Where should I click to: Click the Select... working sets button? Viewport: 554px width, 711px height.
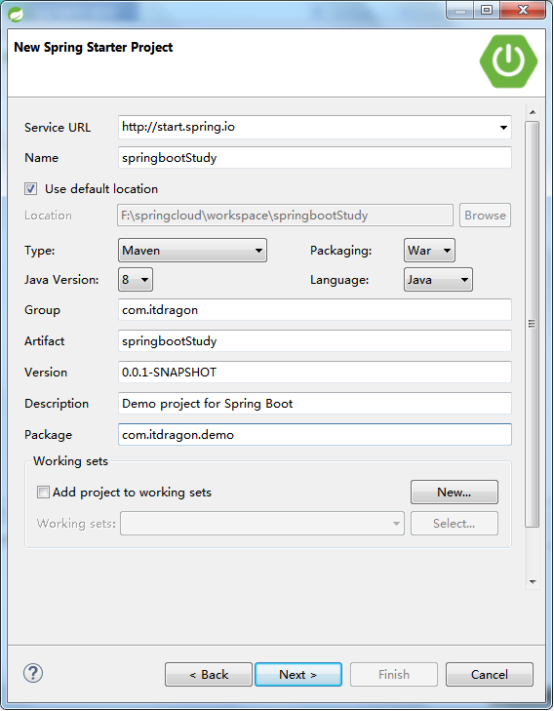(454, 523)
